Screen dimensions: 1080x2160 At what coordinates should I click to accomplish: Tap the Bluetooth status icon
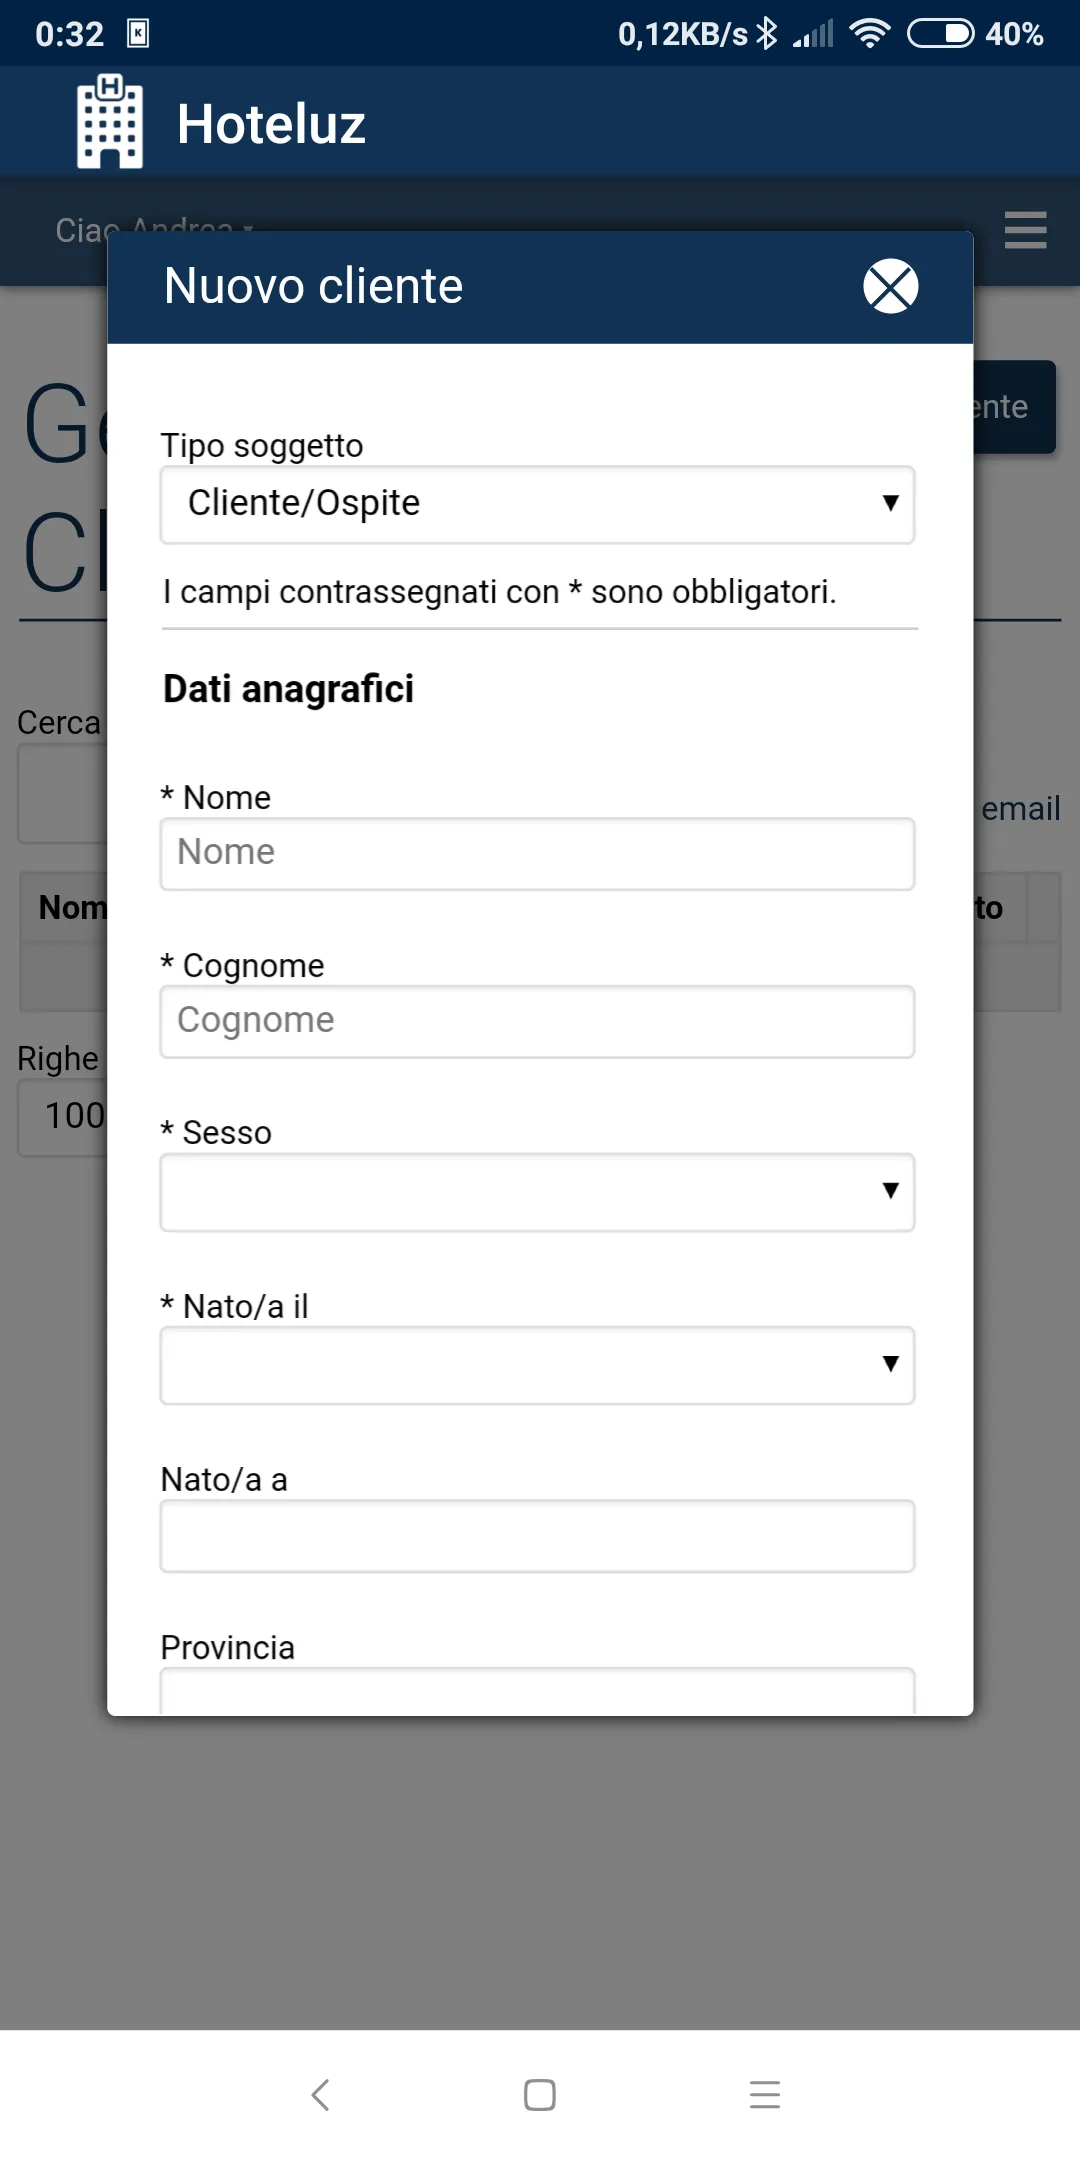coord(767,34)
